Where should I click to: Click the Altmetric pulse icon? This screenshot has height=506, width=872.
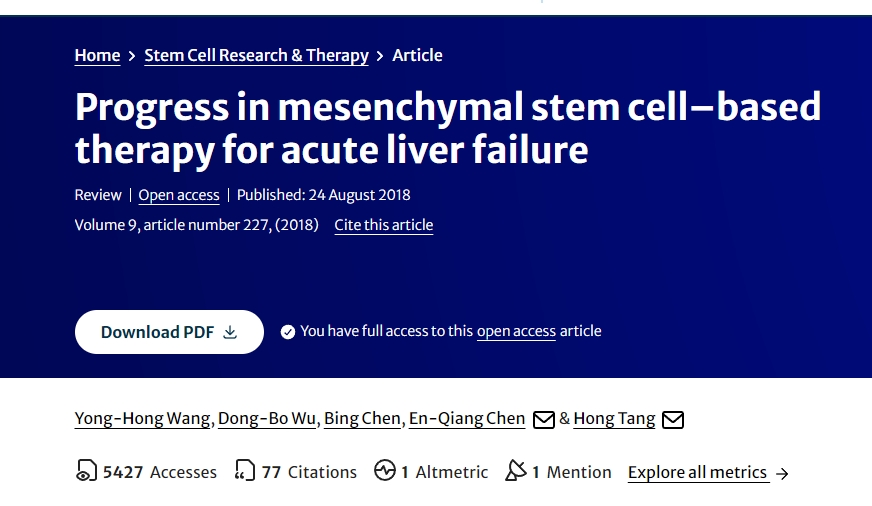click(385, 472)
